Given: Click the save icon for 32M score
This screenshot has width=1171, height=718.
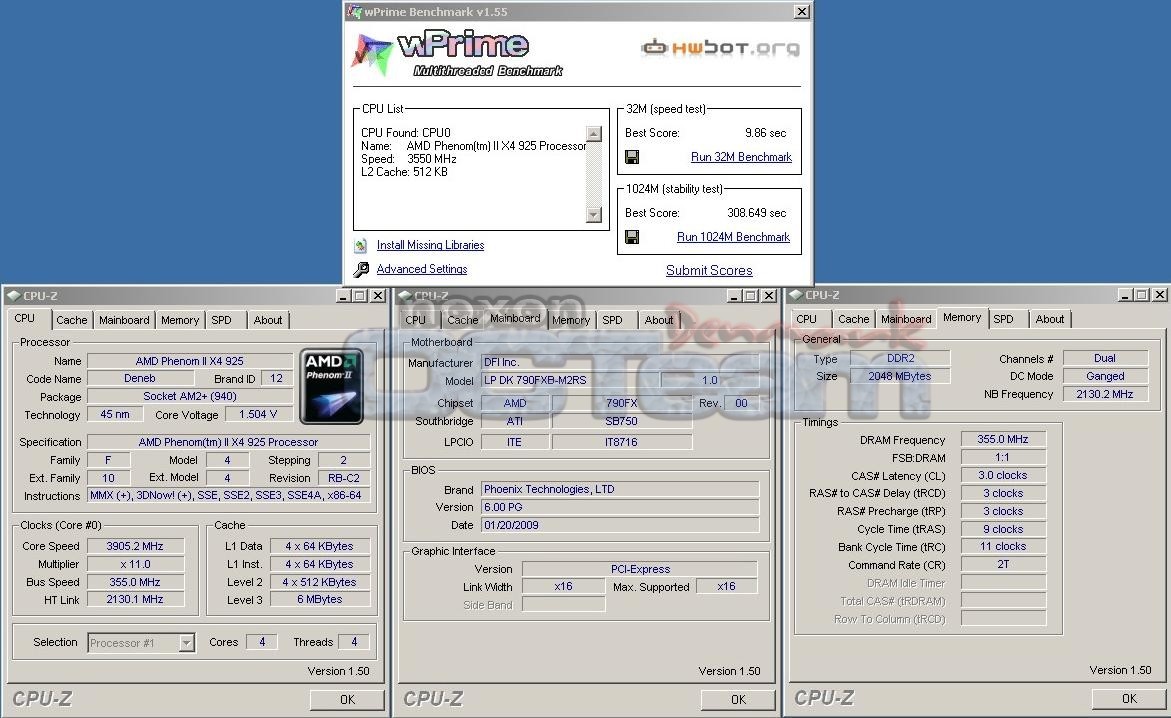Looking at the screenshot, I should pyautogui.click(x=632, y=157).
